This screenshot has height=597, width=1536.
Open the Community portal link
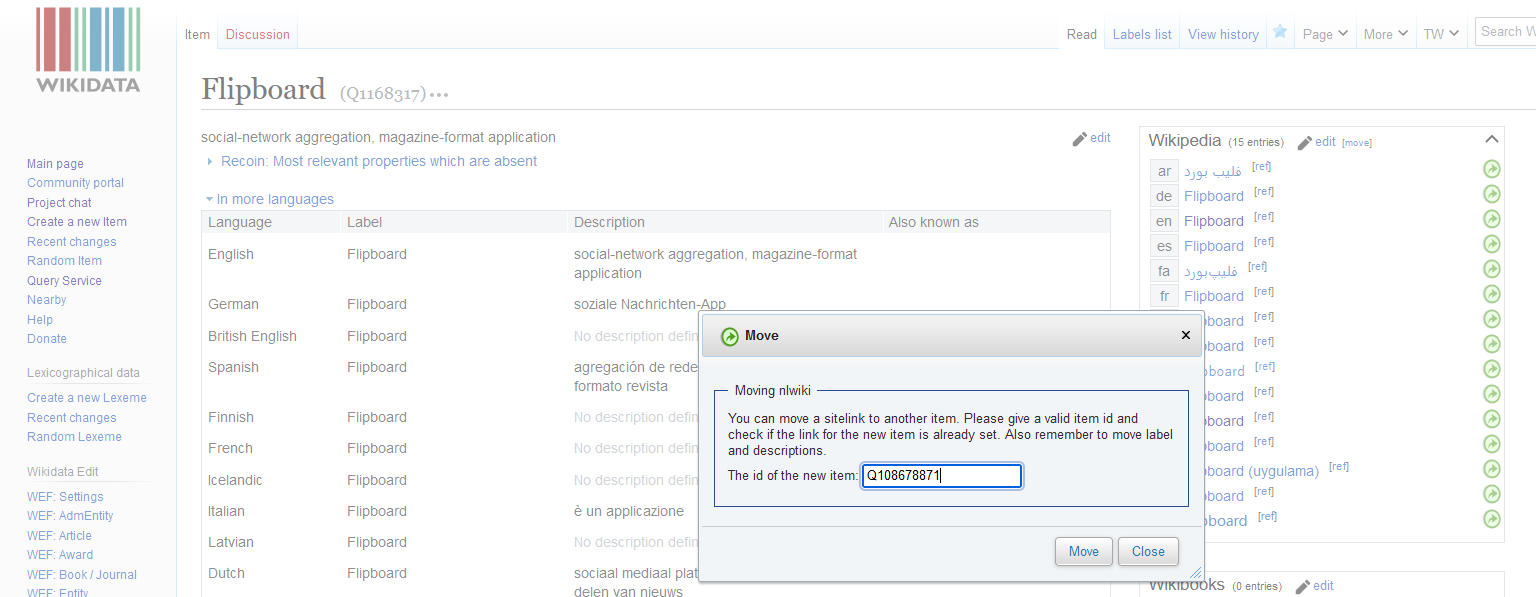75,183
